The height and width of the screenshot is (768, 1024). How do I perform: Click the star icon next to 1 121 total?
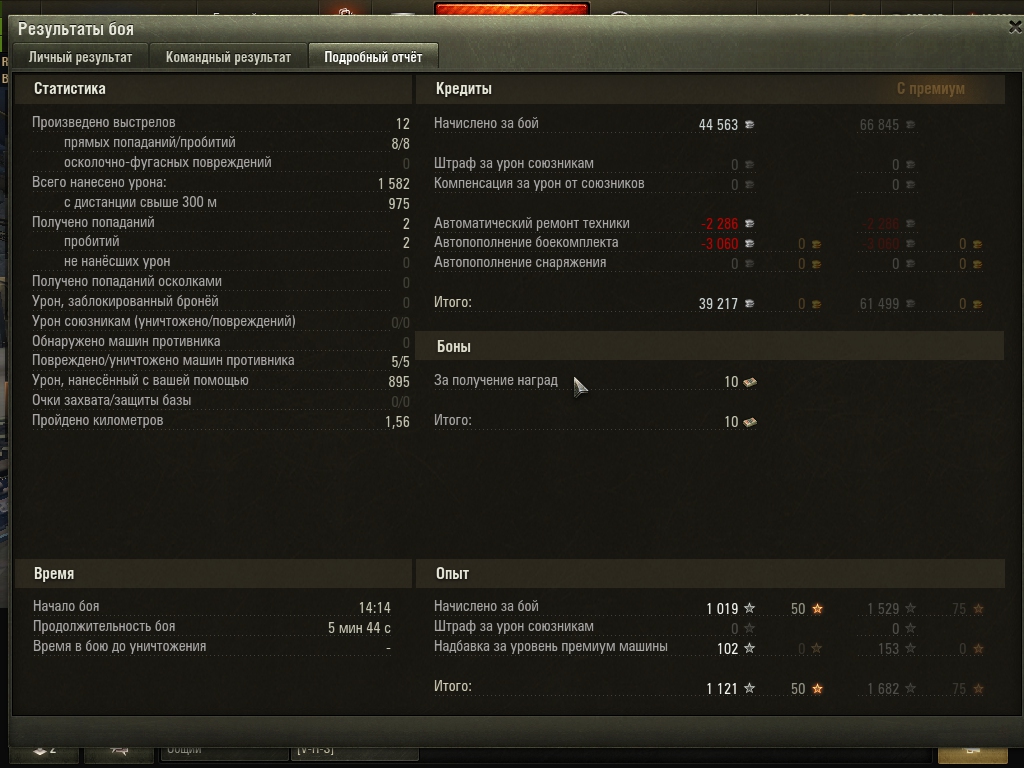[x=750, y=688]
